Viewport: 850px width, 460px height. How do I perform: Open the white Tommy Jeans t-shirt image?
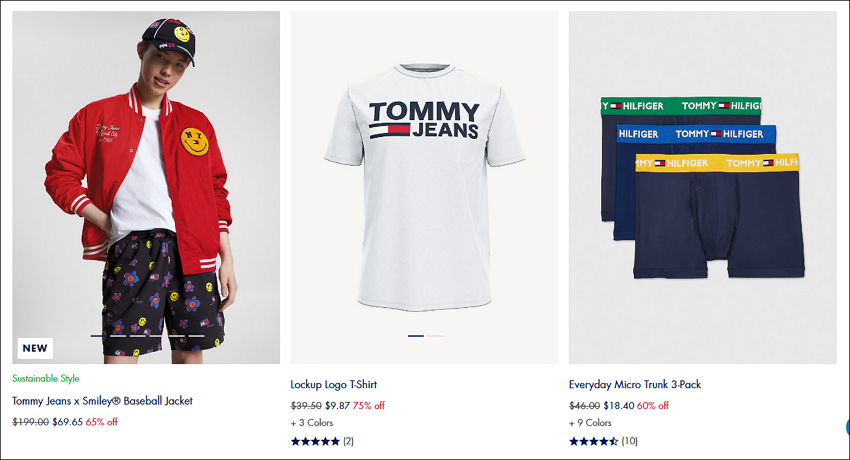pyautogui.click(x=424, y=187)
